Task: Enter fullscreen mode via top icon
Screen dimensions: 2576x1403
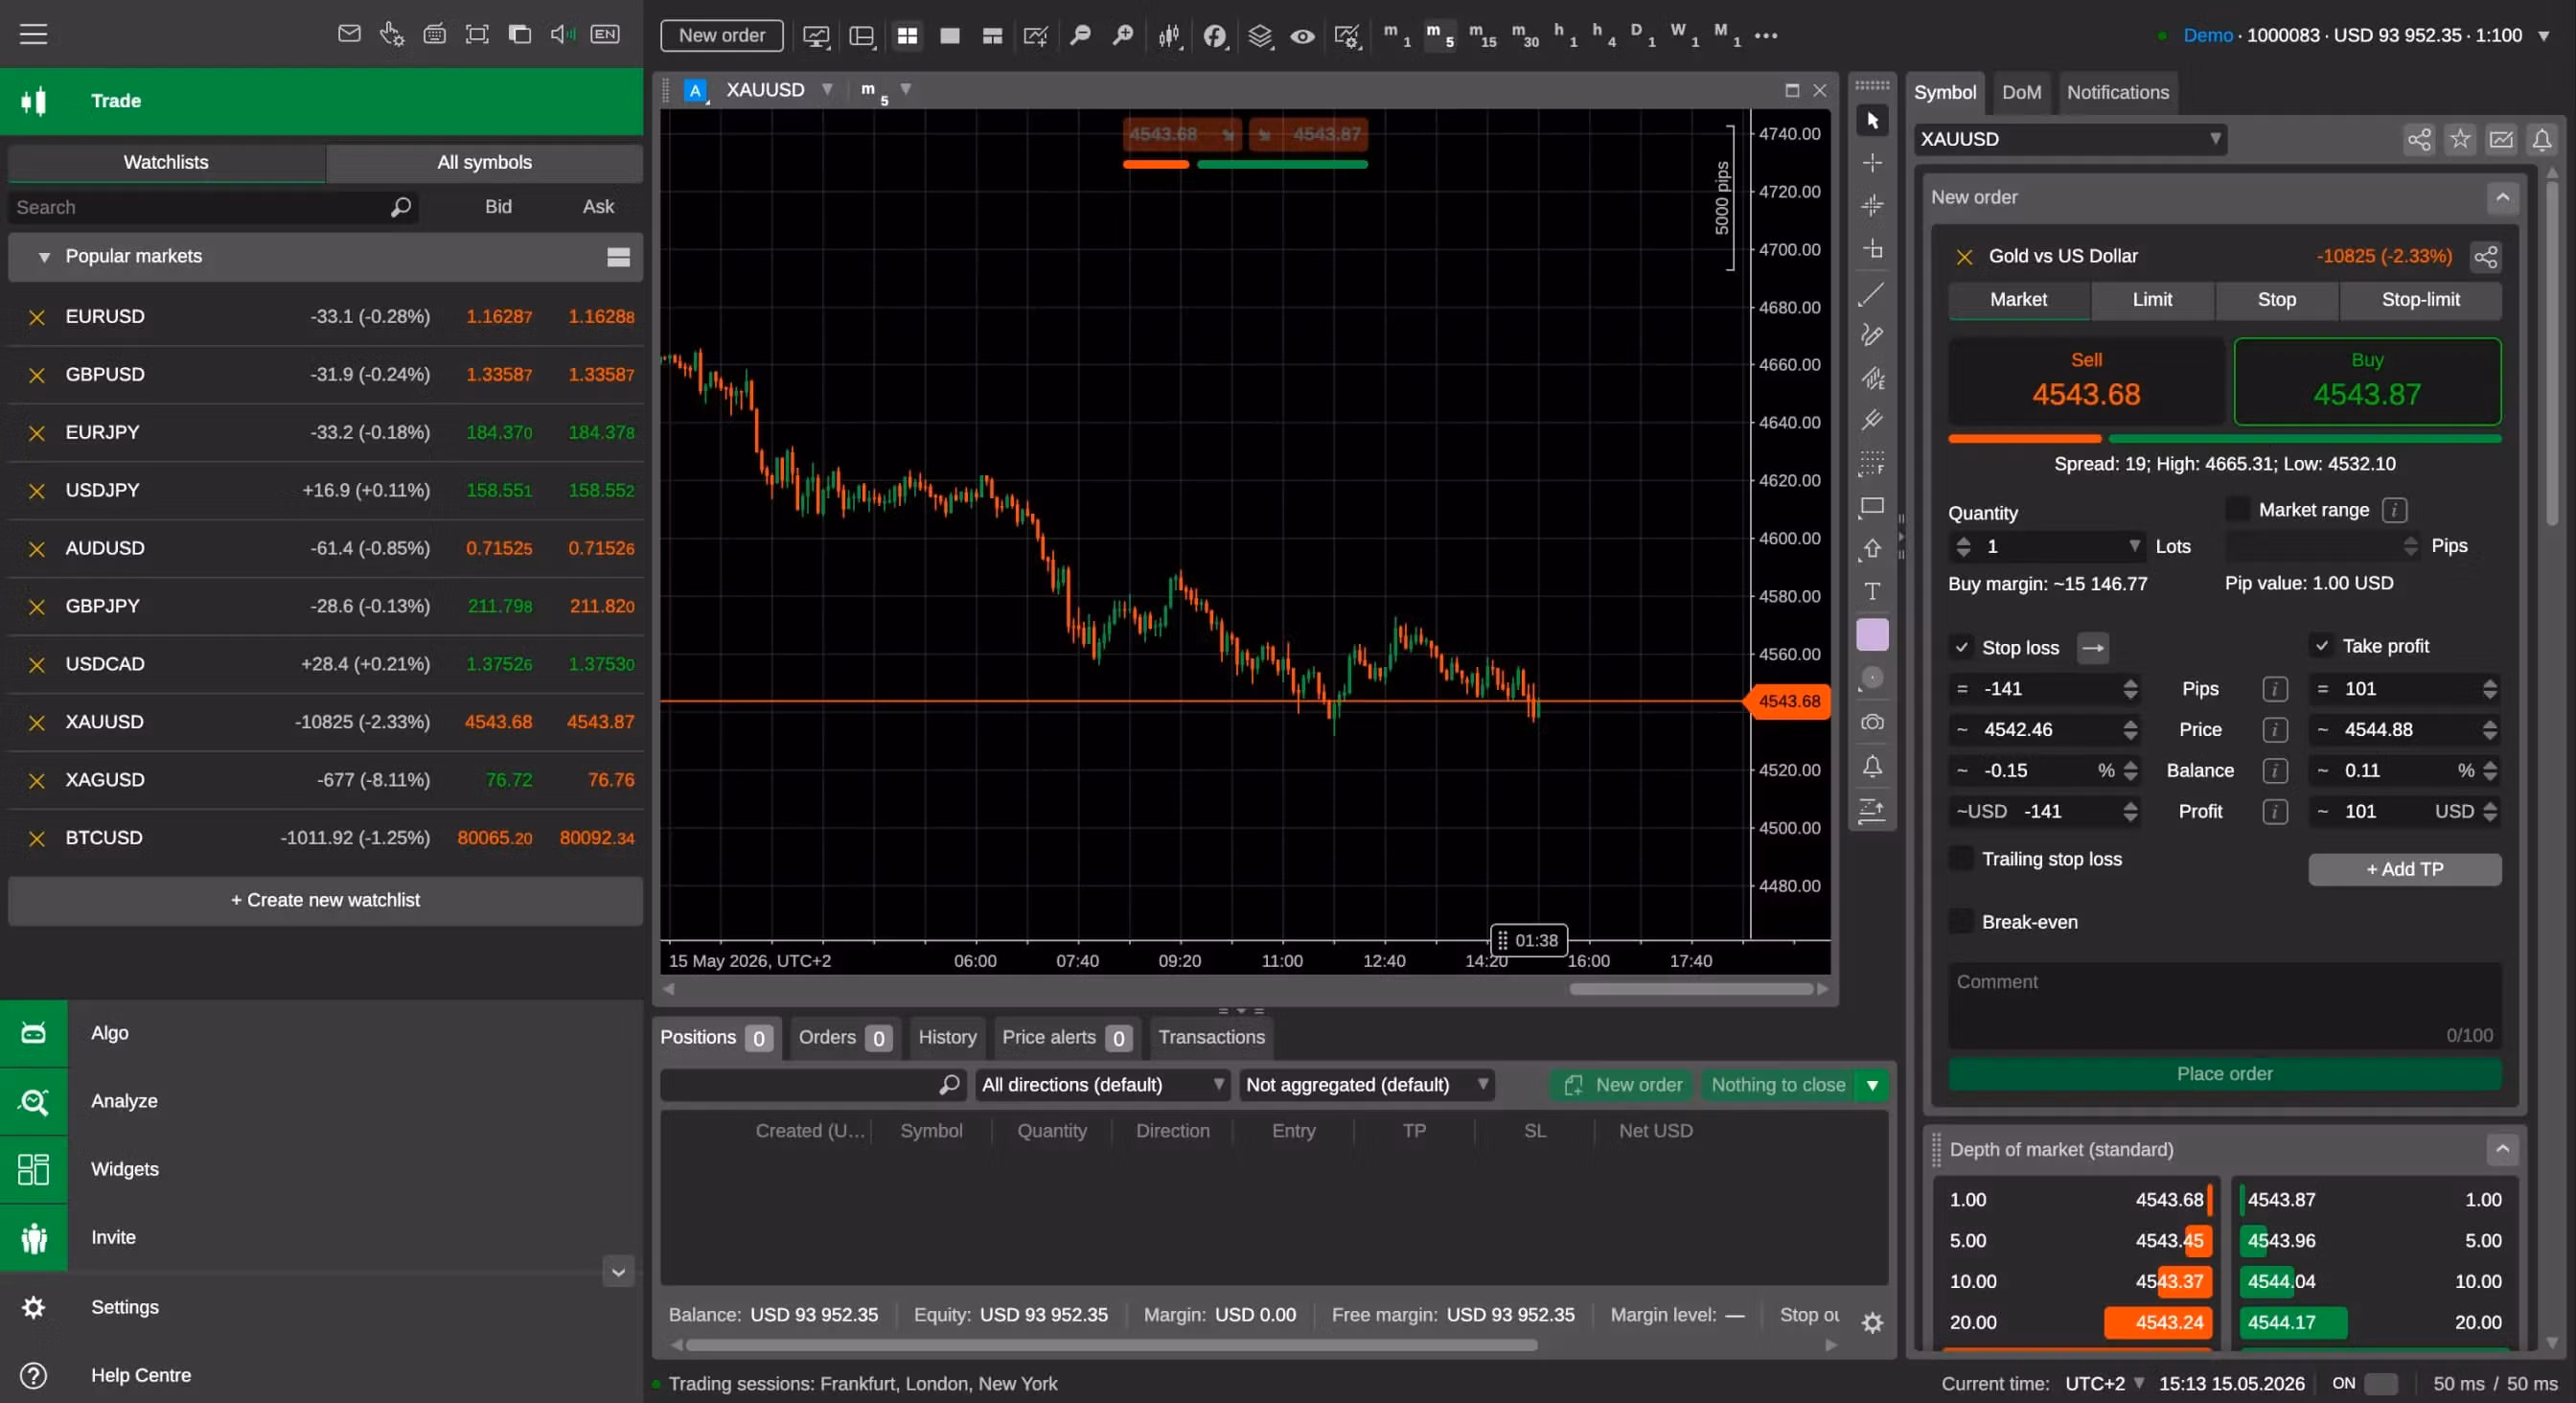Action: point(477,34)
